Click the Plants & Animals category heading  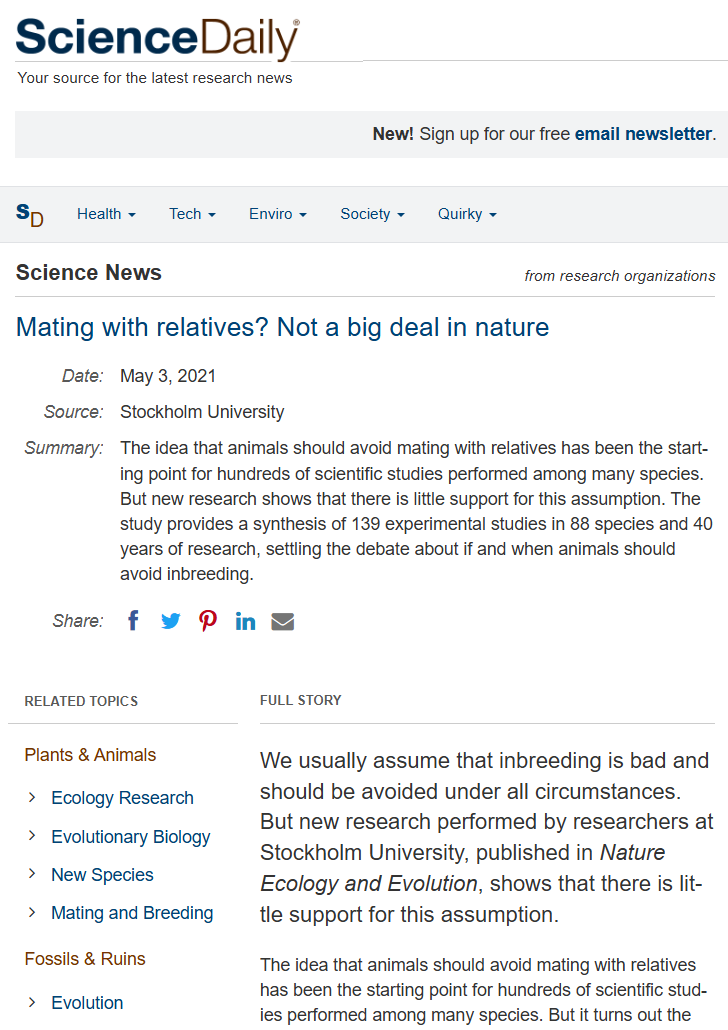(90, 755)
